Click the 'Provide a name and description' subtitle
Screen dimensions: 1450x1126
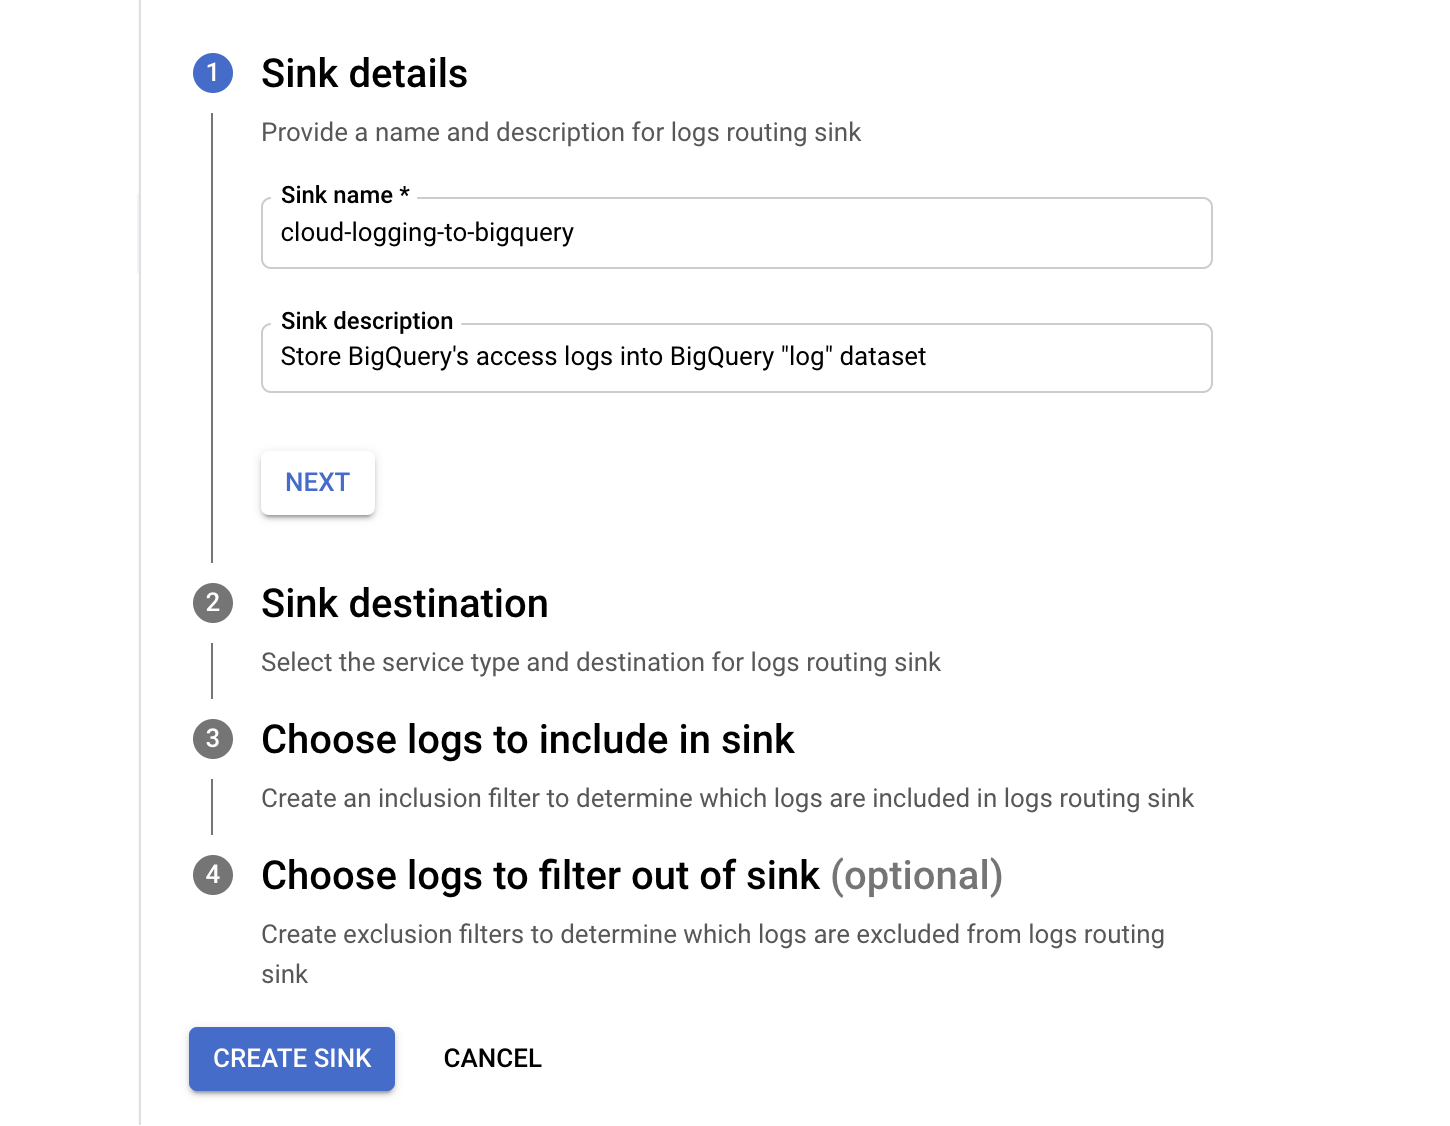point(560,133)
